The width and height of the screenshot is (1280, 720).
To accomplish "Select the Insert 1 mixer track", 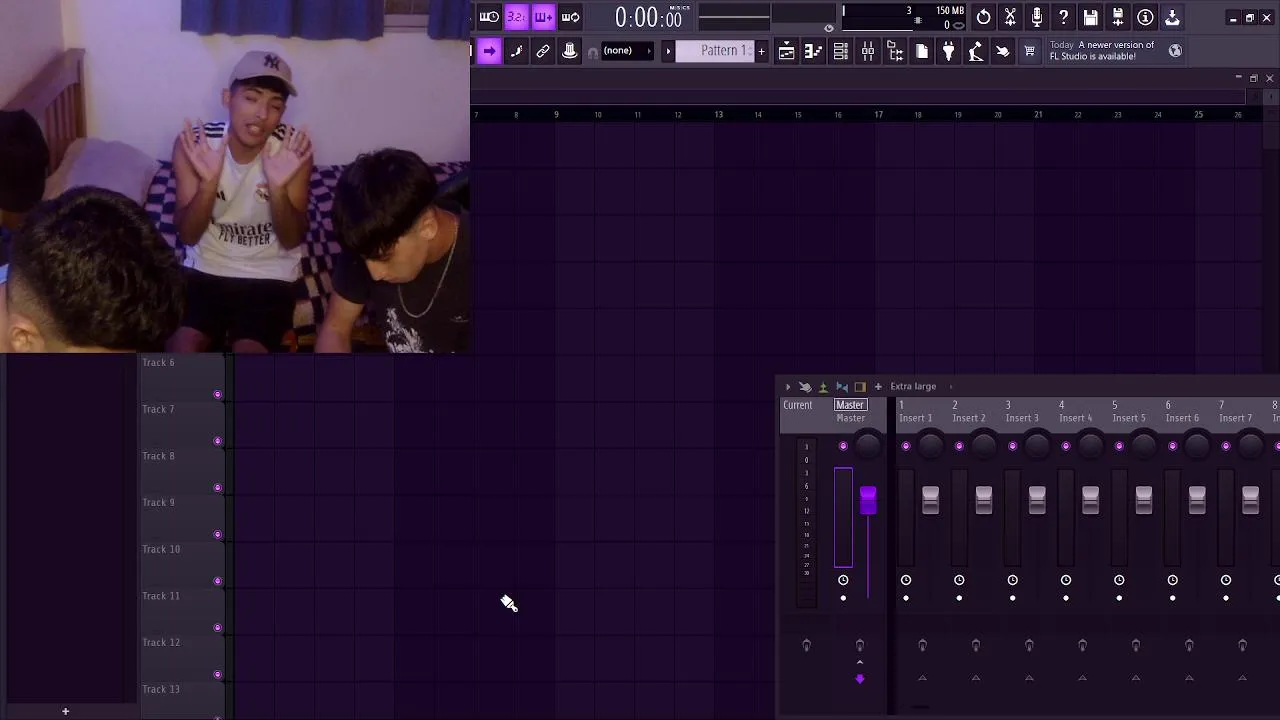I will coord(916,412).
